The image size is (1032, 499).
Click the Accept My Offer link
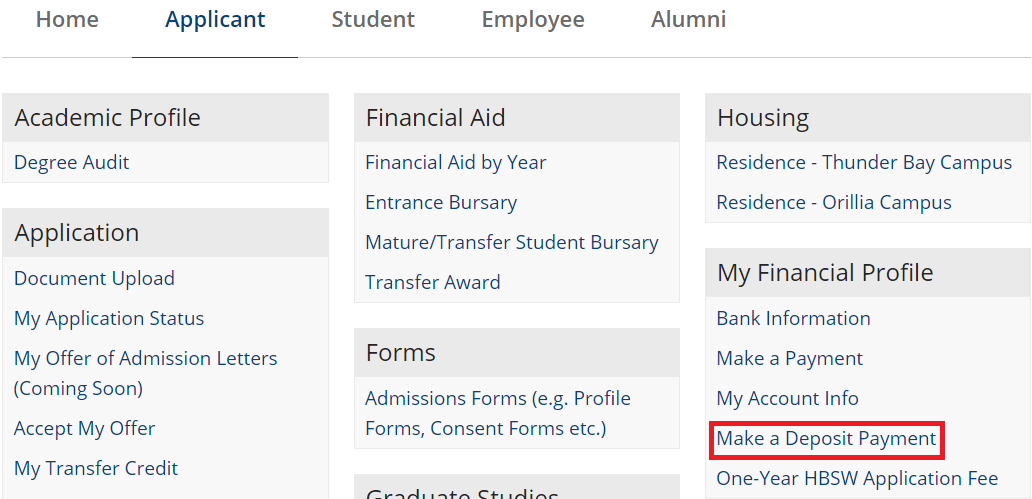[x=85, y=428]
